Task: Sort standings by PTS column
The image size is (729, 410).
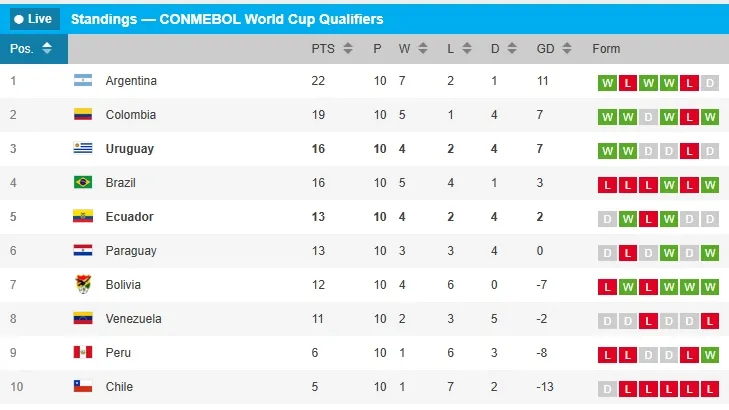Action: pos(332,49)
